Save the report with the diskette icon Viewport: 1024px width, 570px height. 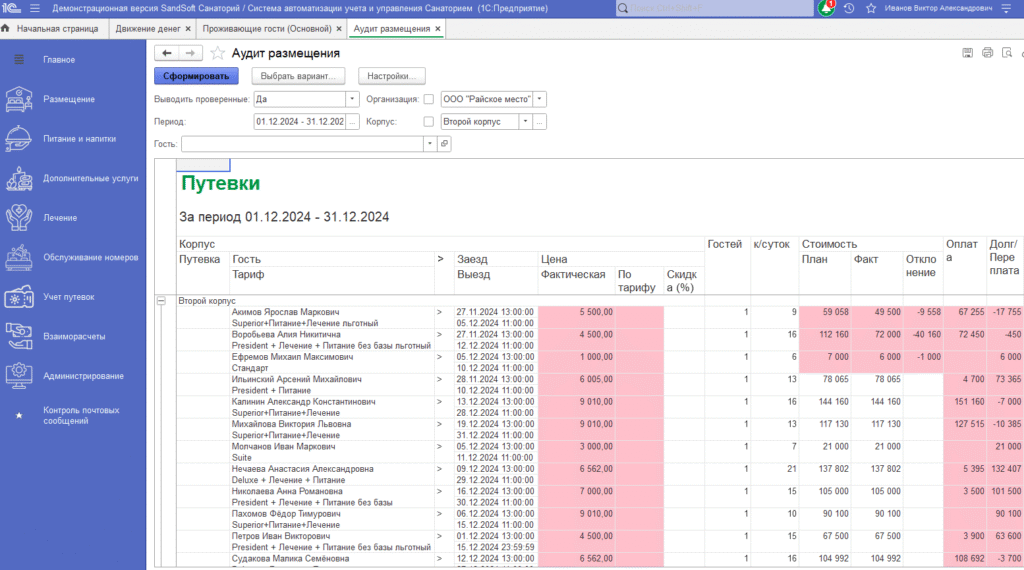click(967, 53)
